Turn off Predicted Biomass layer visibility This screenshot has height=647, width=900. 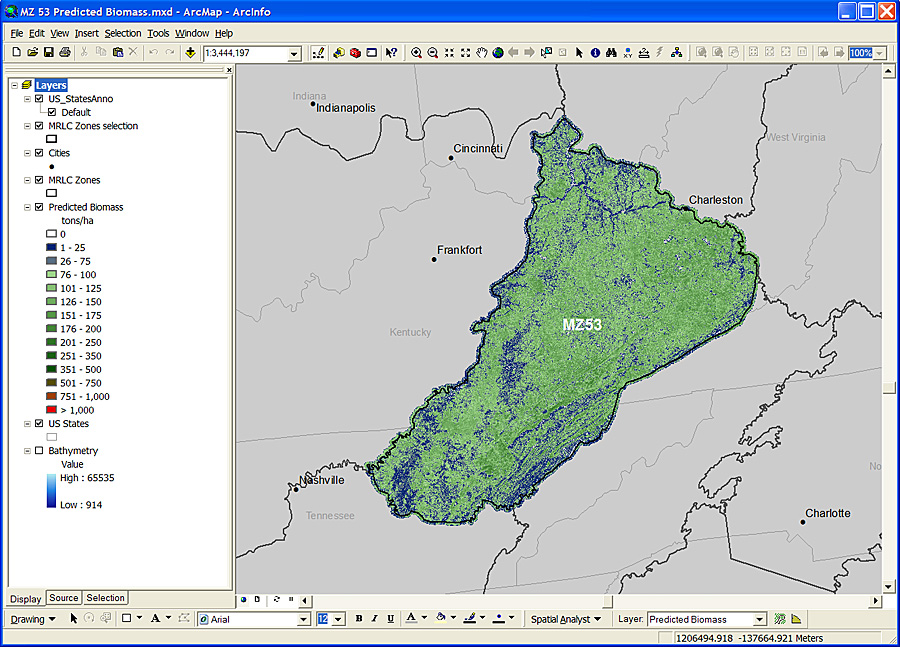[x=39, y=207]
